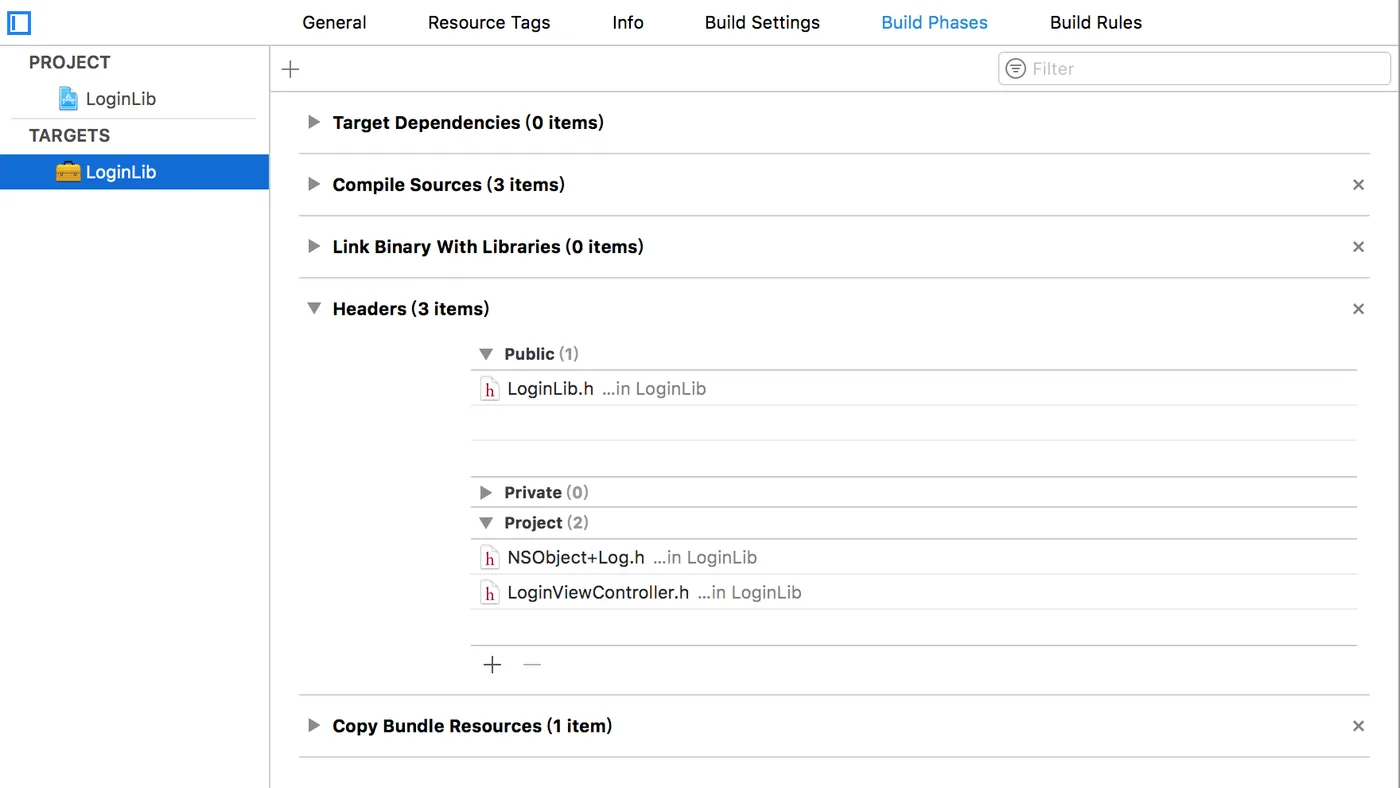The height and width of the screenshot is (788, 1400).
Task: Add a header file with plus button
Action: pyautogui.click(x=492, y=665)
